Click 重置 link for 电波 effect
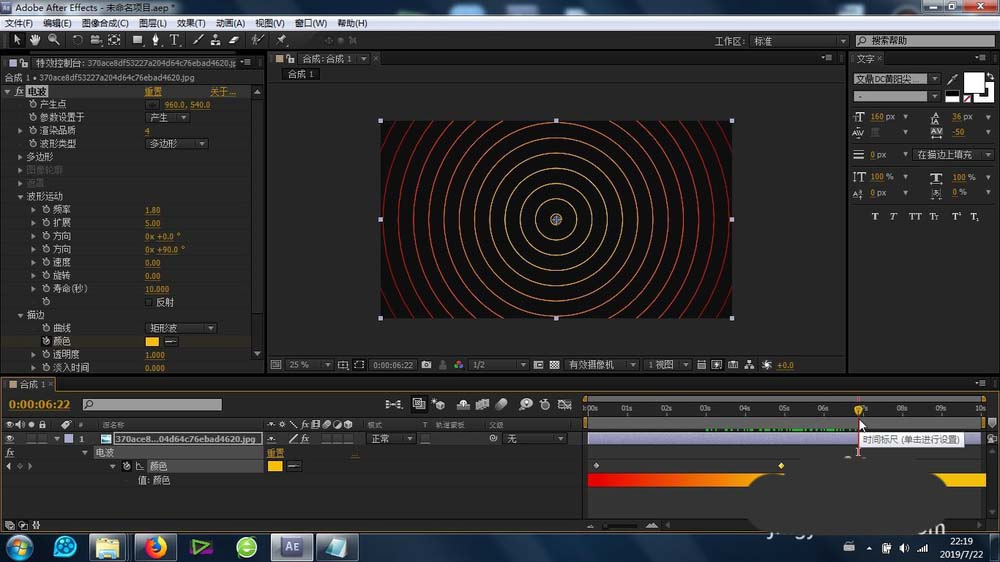 pyautogui.click(x=153, y=92)
